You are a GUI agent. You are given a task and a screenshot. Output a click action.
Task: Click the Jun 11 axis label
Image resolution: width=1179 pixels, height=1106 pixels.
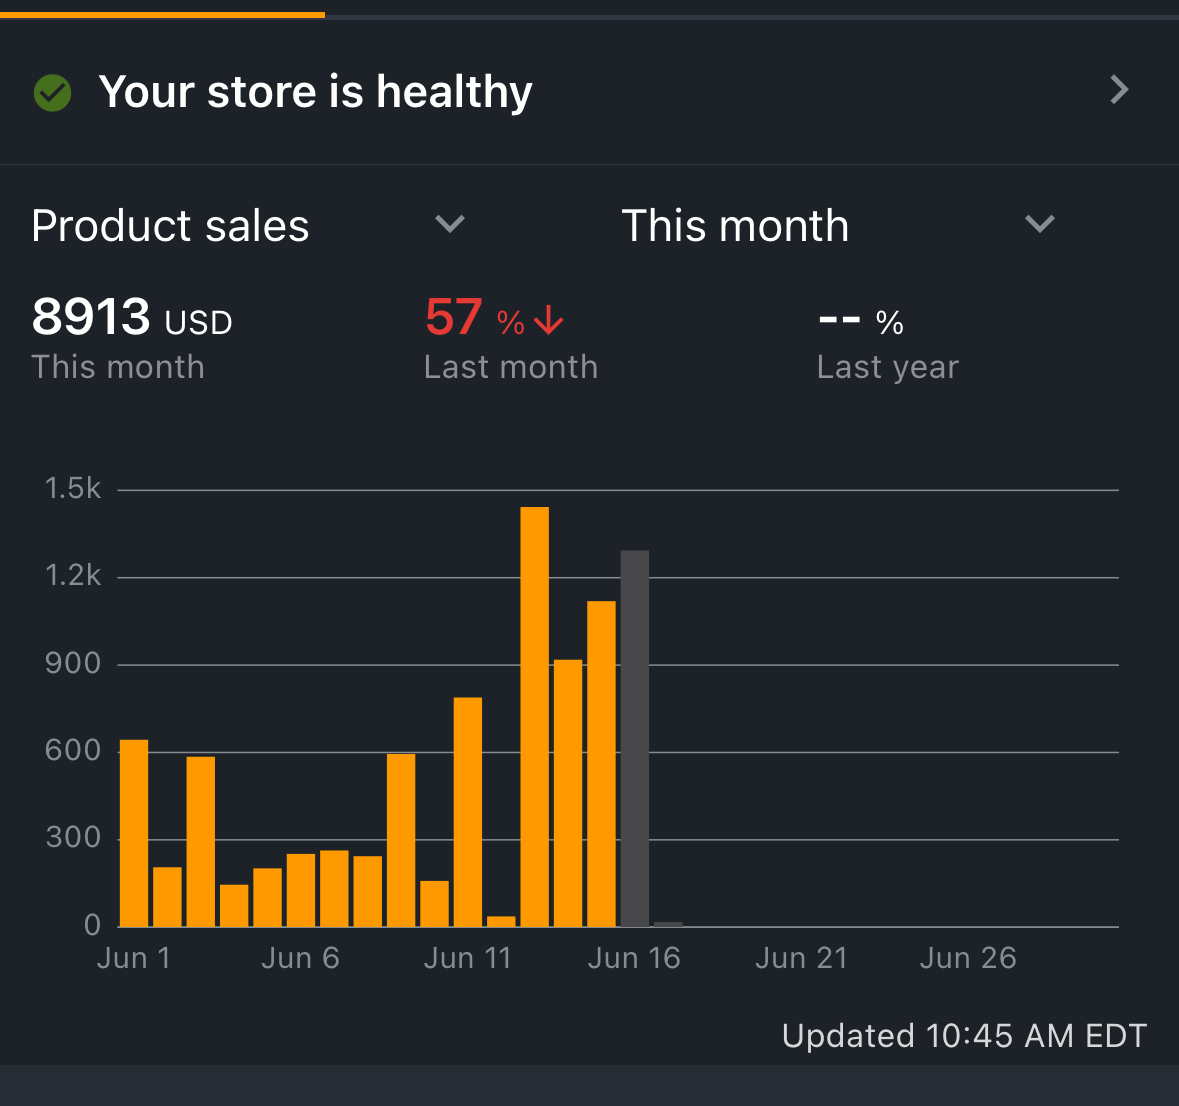pos(468,958)
